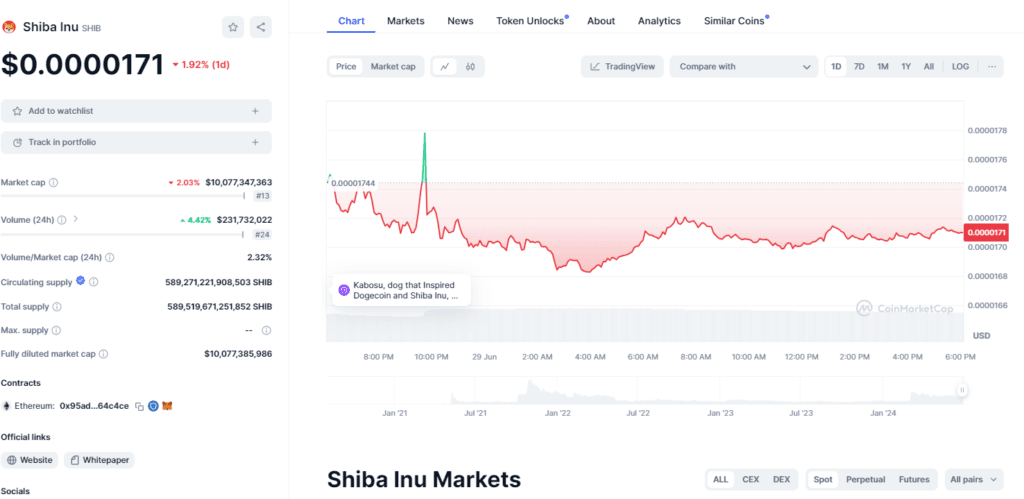Screen dimensions: 1024x499
Task: Click the current price tag 0.0000171 on axis
Action: 986,233
